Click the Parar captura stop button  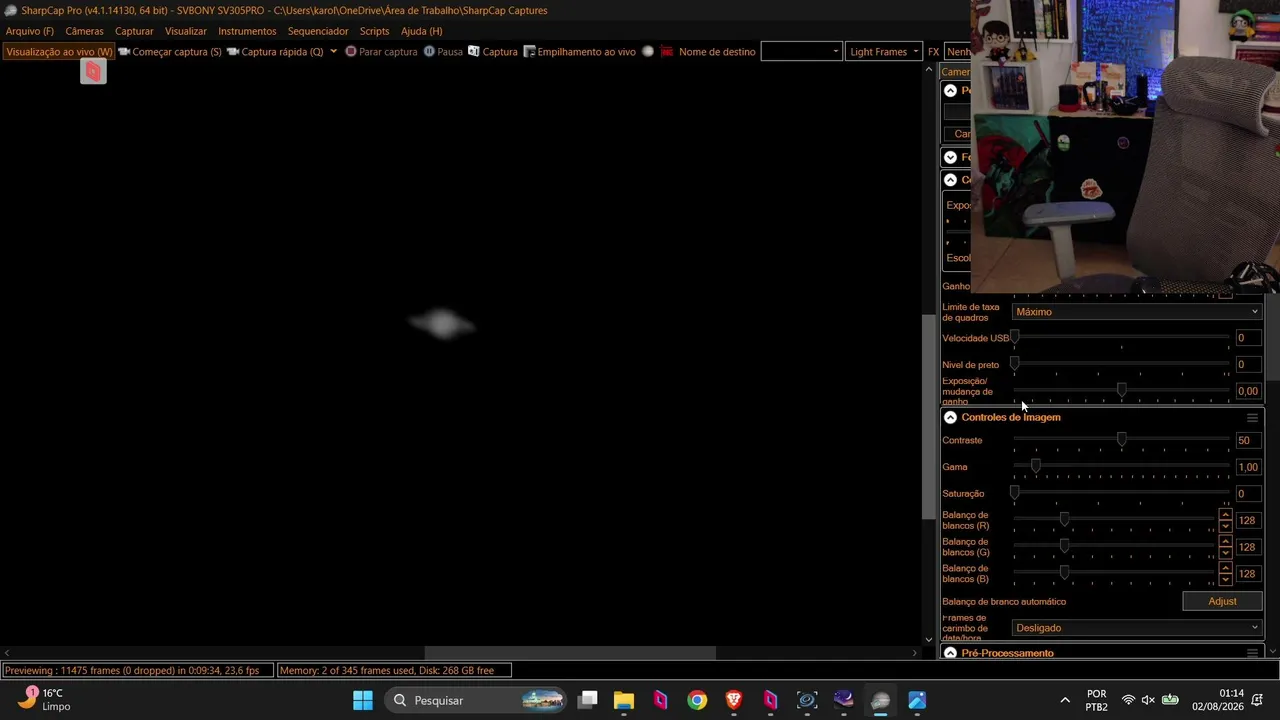[x=381, y=51]
